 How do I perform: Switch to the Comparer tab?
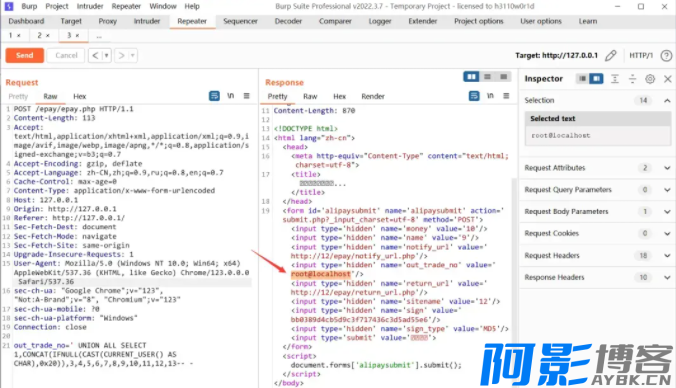(x=335, y=21)
